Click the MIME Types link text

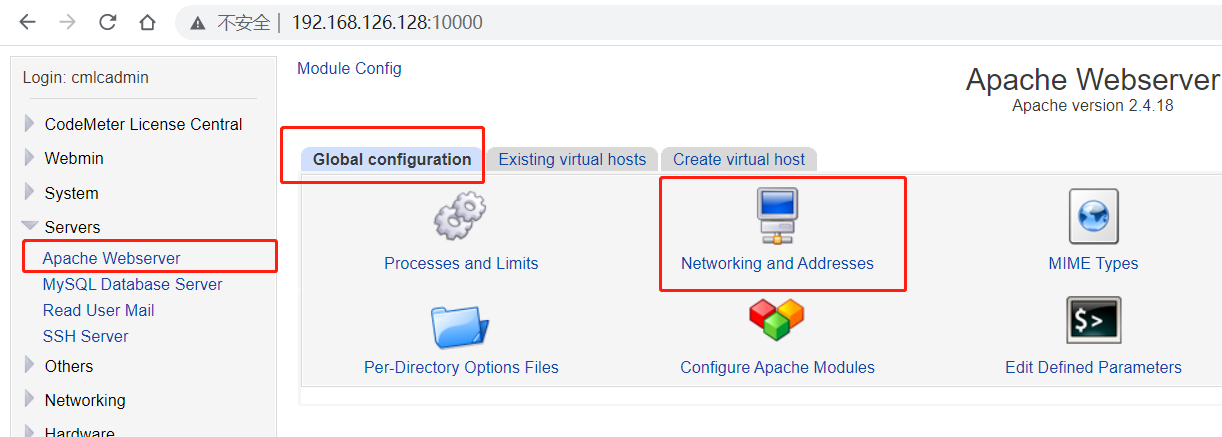[1093, 263]
